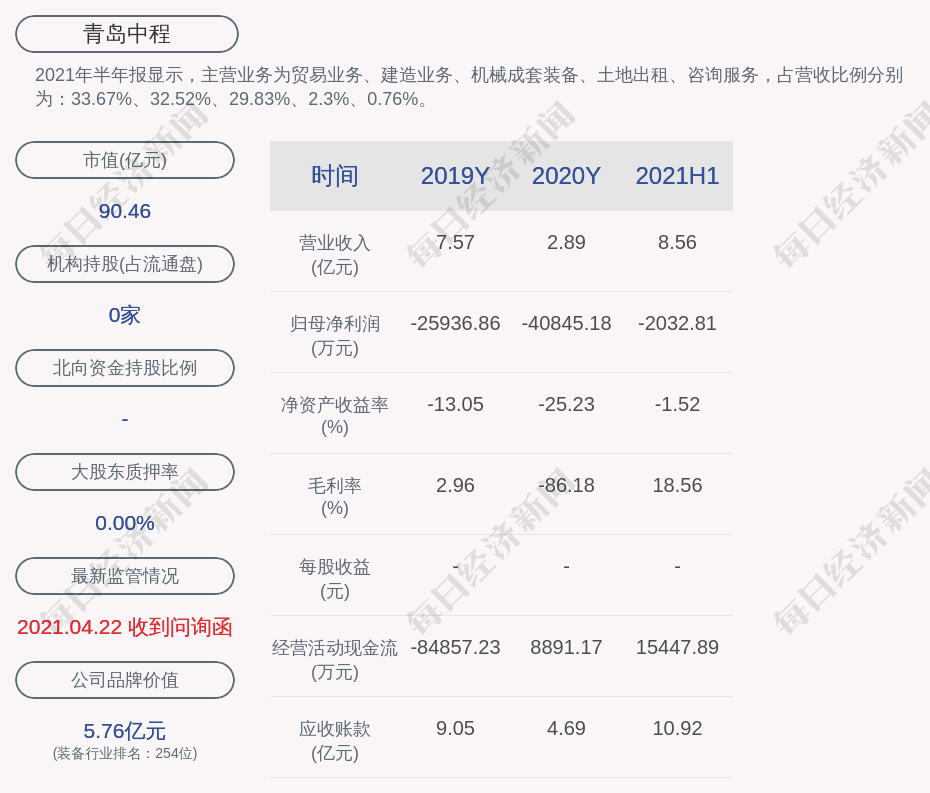Screen dimensions: 930x793
Task: Select the 经营活动现金流(万元) row label
Action: point(334,659)
